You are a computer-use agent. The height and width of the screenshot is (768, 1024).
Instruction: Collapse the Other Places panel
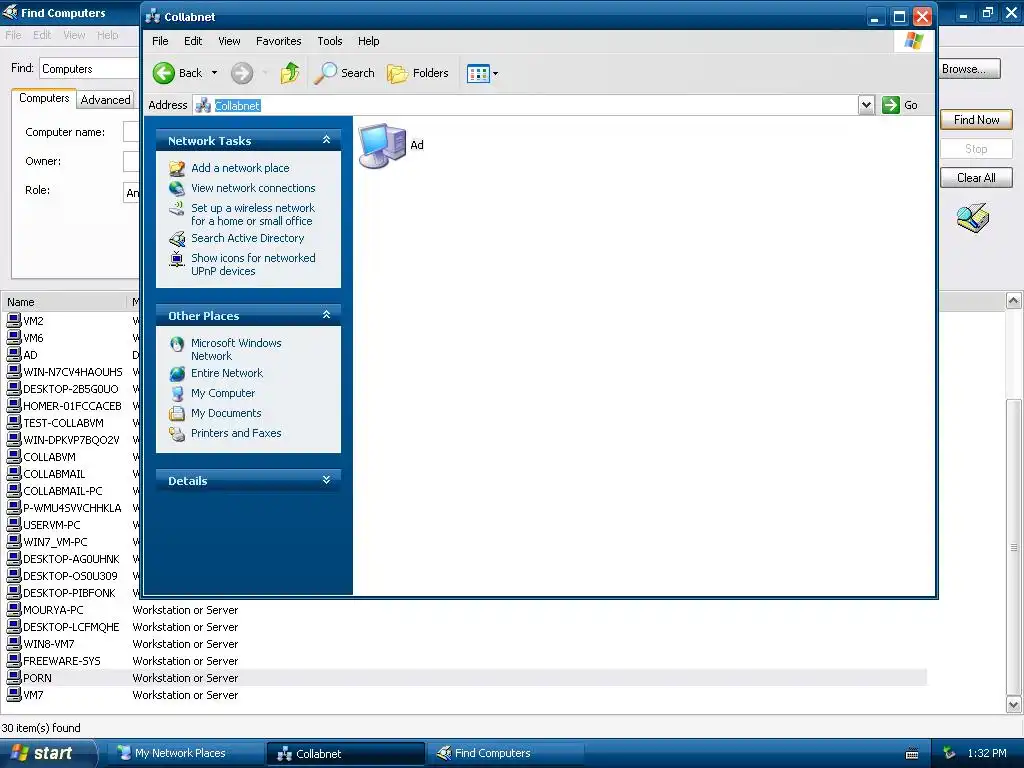coord(327,315)
